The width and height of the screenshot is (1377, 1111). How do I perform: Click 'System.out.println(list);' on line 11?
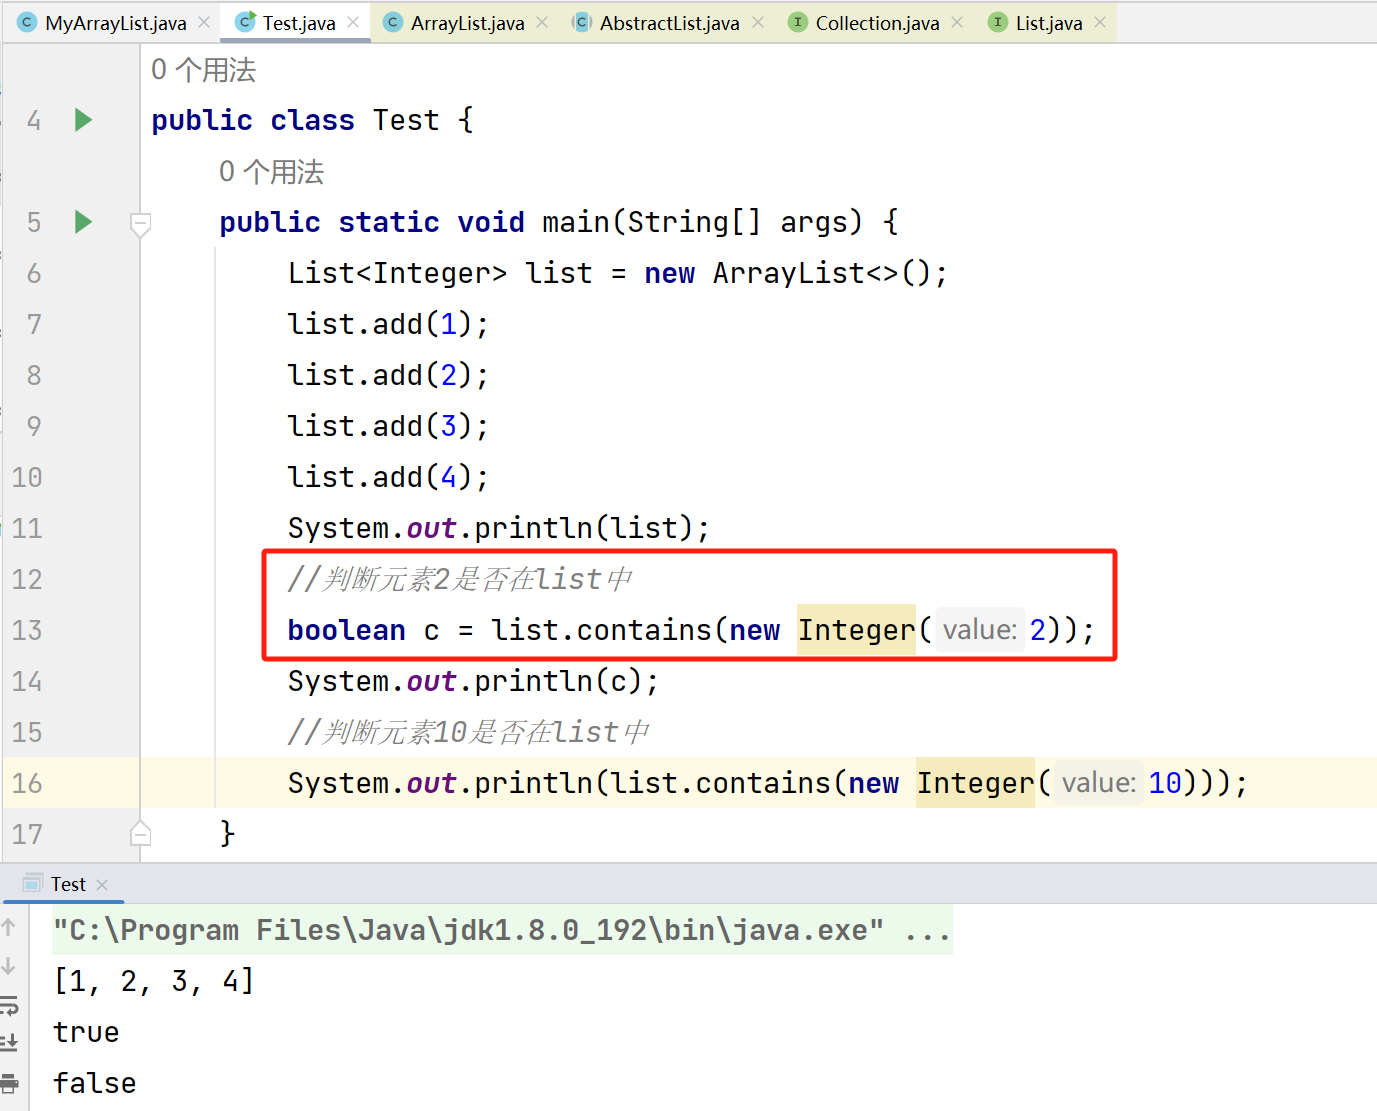(x=498, y=528)
